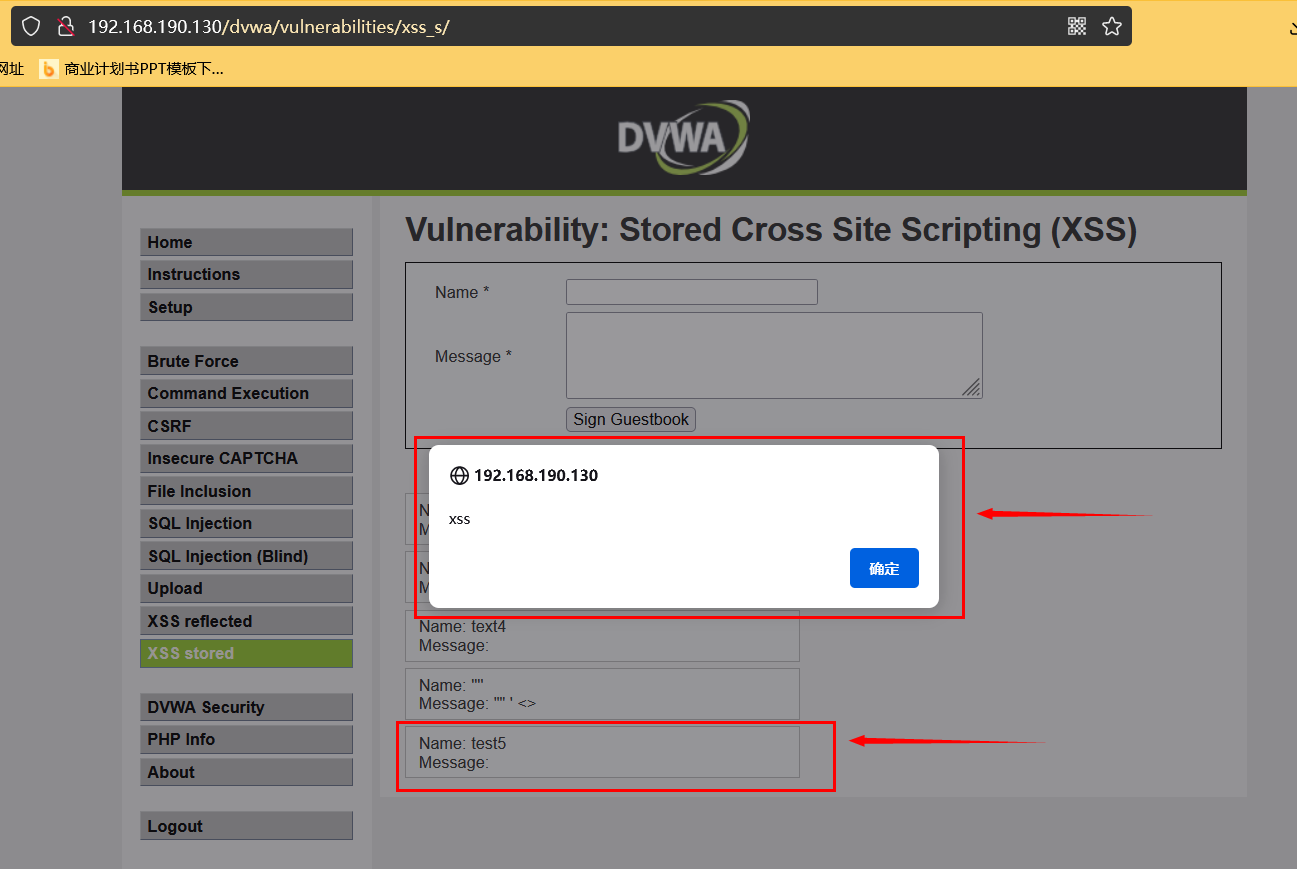Select the CSRF menu item
The height and width of the screenshot is (869, 1297).
pyautogui.click(x=246, y=426)
